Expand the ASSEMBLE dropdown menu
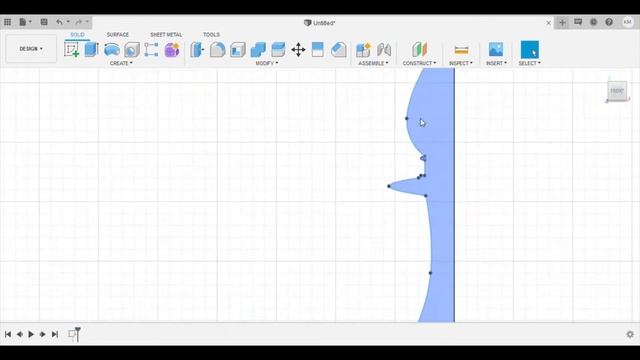640x360 pixels. click(373, 63)
